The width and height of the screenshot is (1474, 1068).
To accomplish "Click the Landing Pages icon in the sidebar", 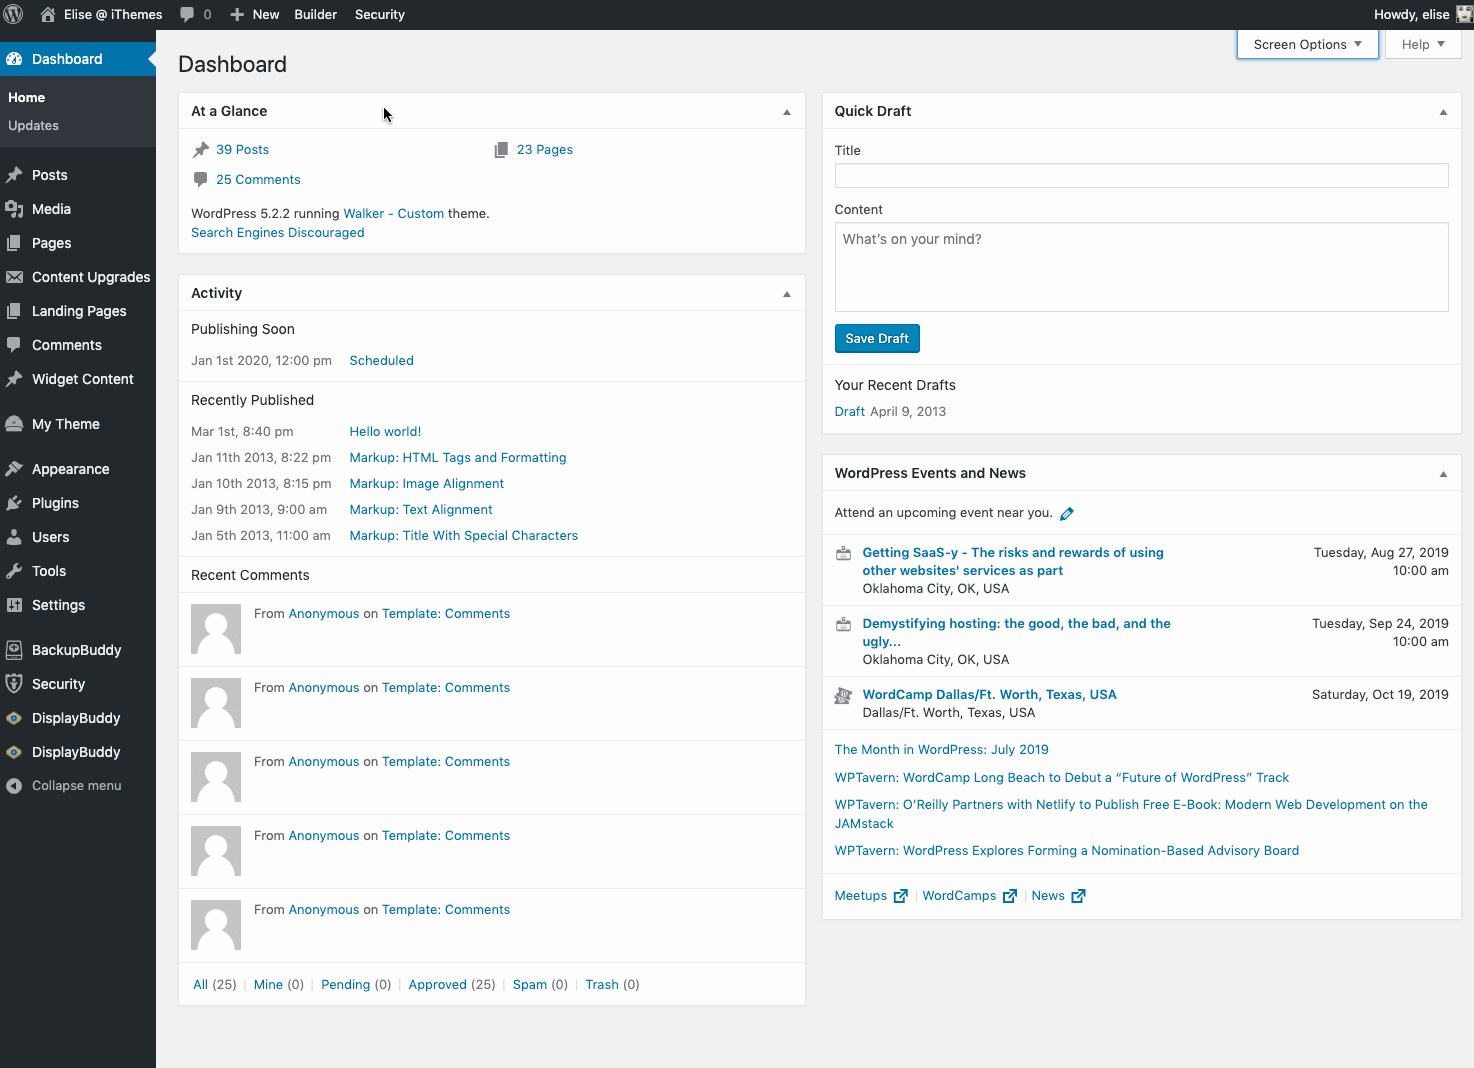I will 14,311.
